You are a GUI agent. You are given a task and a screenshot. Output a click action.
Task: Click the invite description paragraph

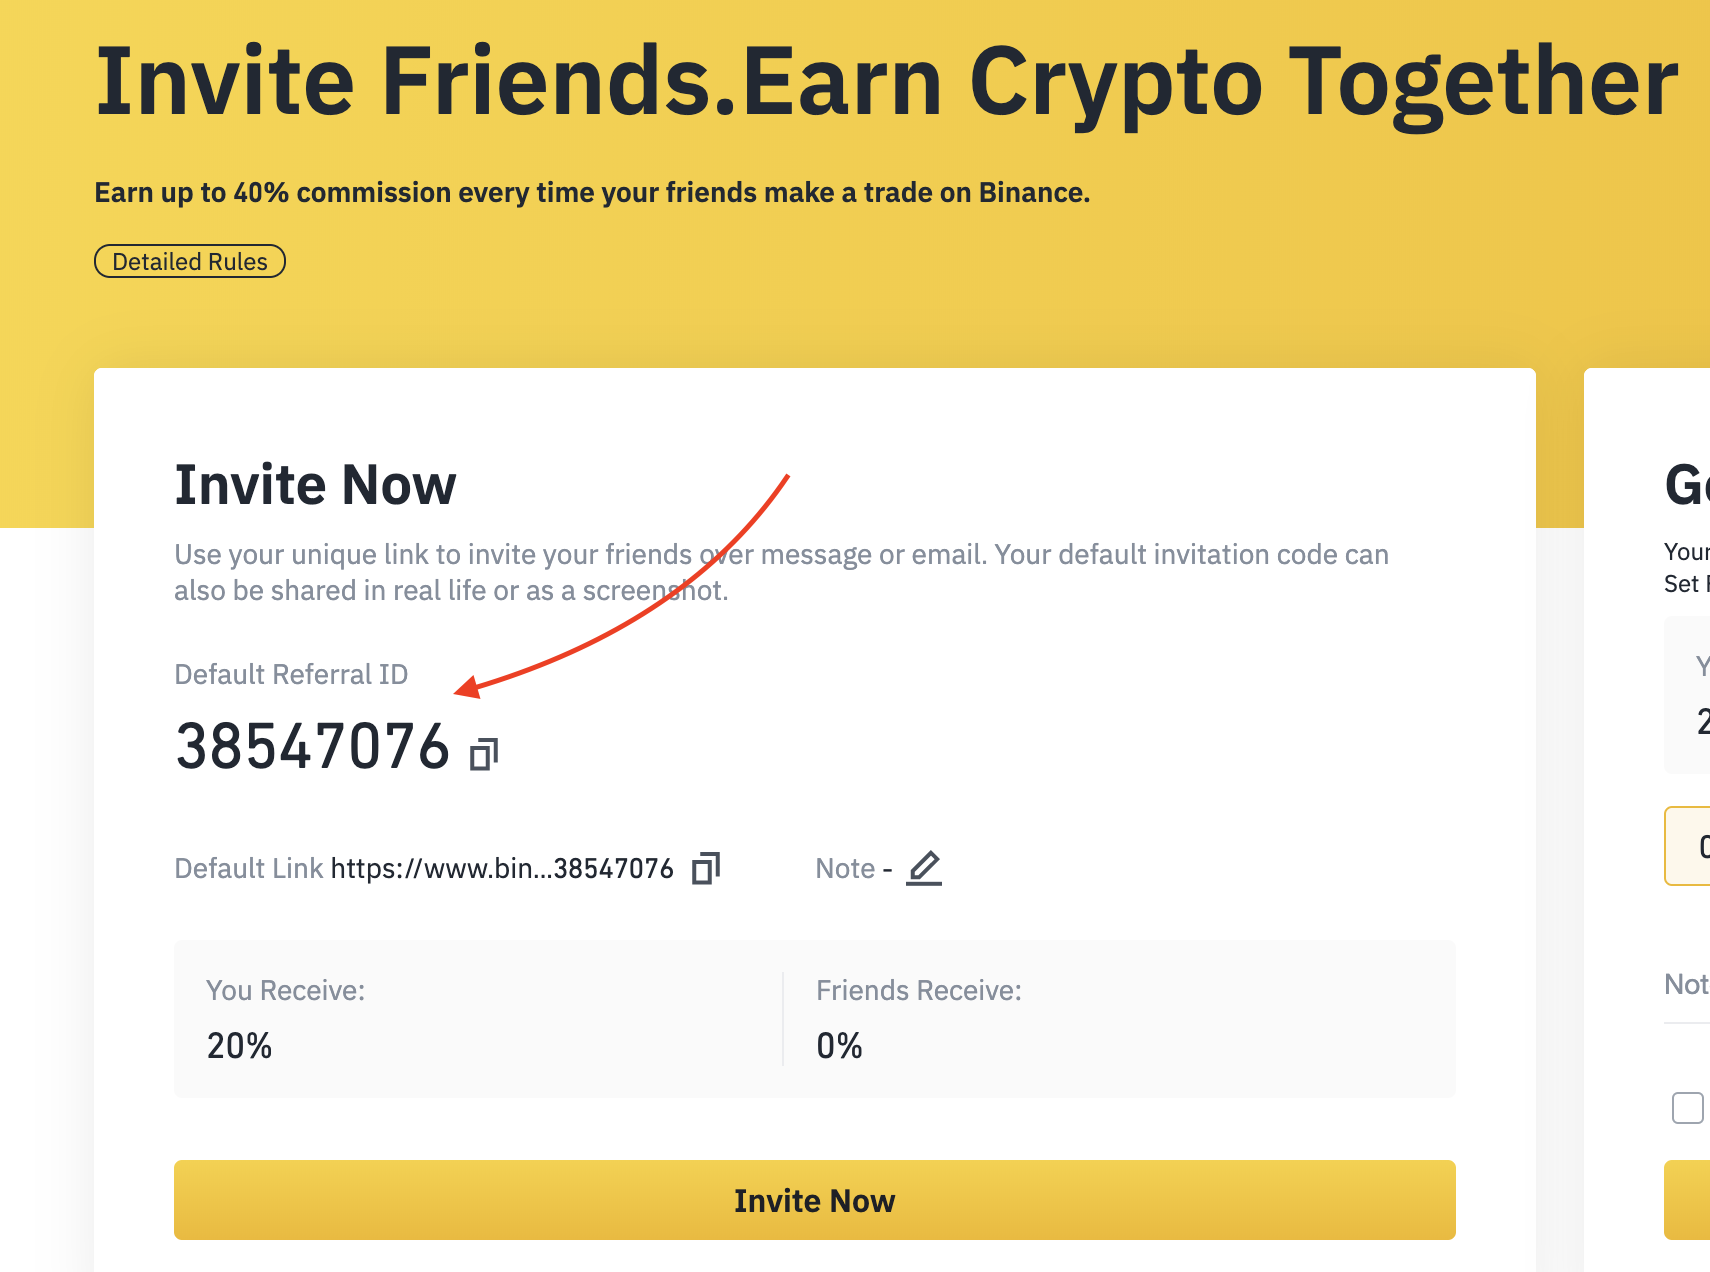780,572
